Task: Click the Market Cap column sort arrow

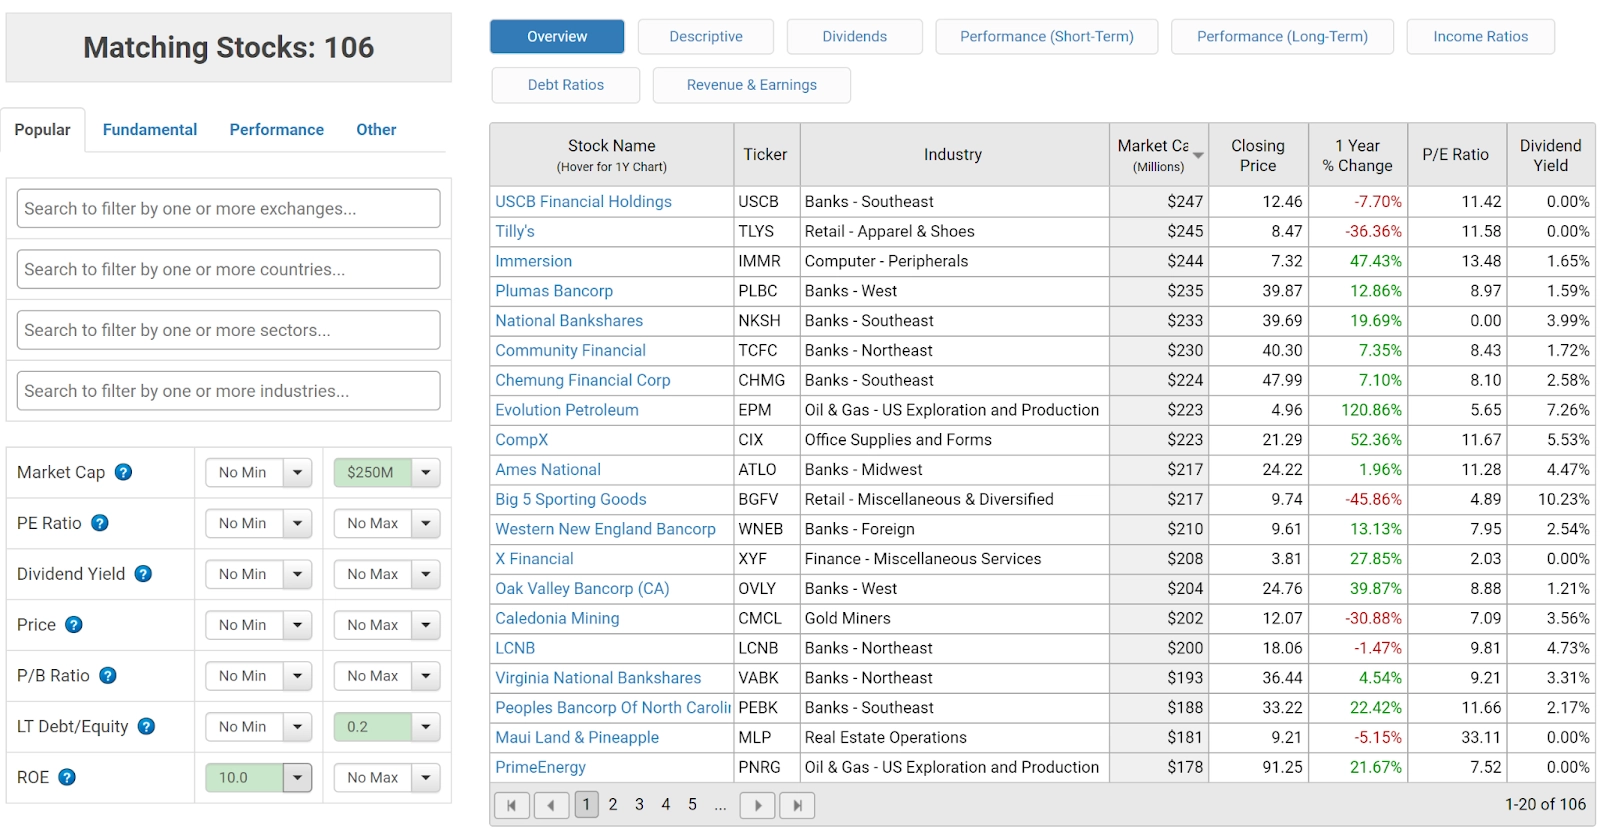Action: (x=1198, y=156)
